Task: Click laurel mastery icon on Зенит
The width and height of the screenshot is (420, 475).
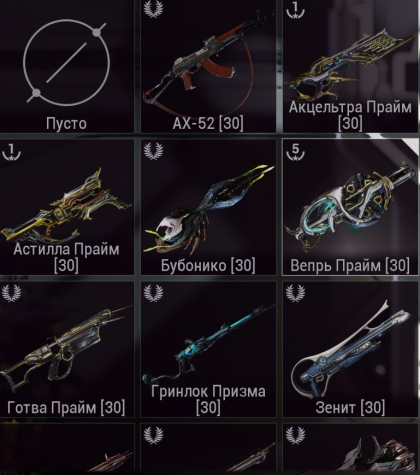Action: click(x=296, y=293)
